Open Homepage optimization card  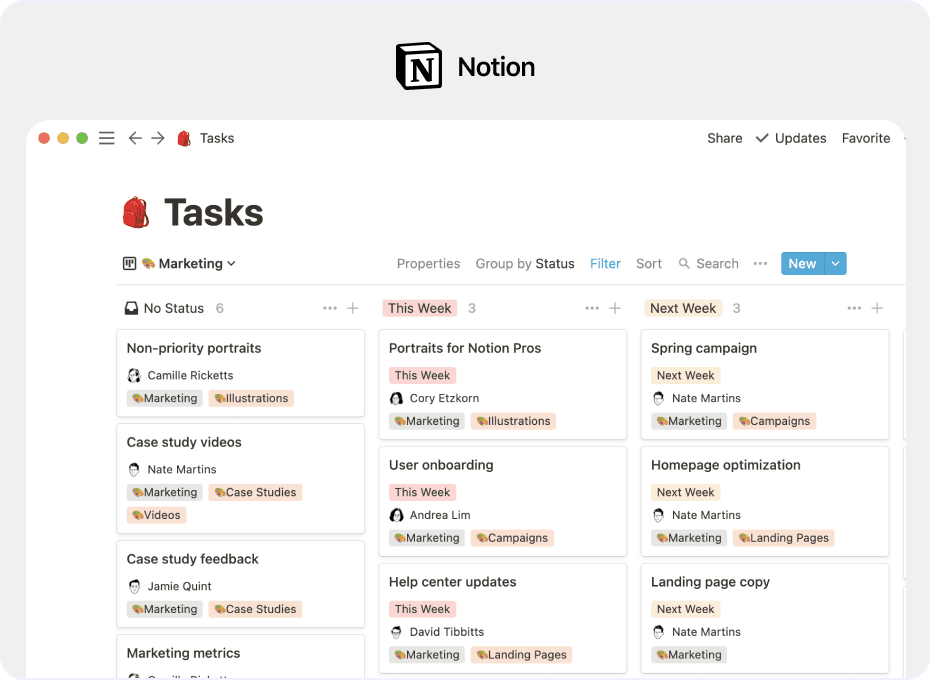pos(765,501)
